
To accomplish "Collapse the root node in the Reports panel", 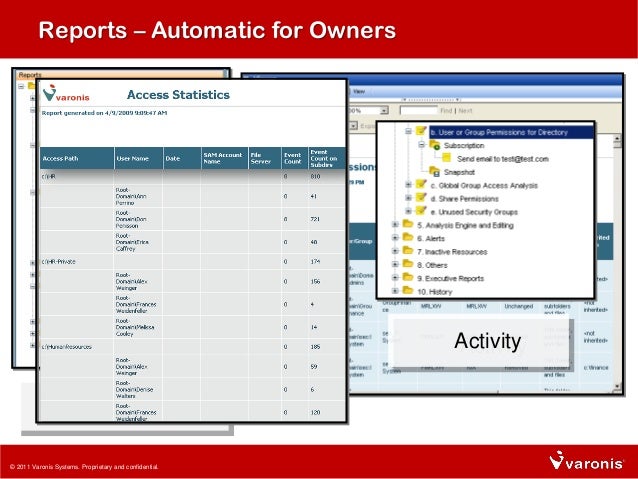I will pos(21,86).
